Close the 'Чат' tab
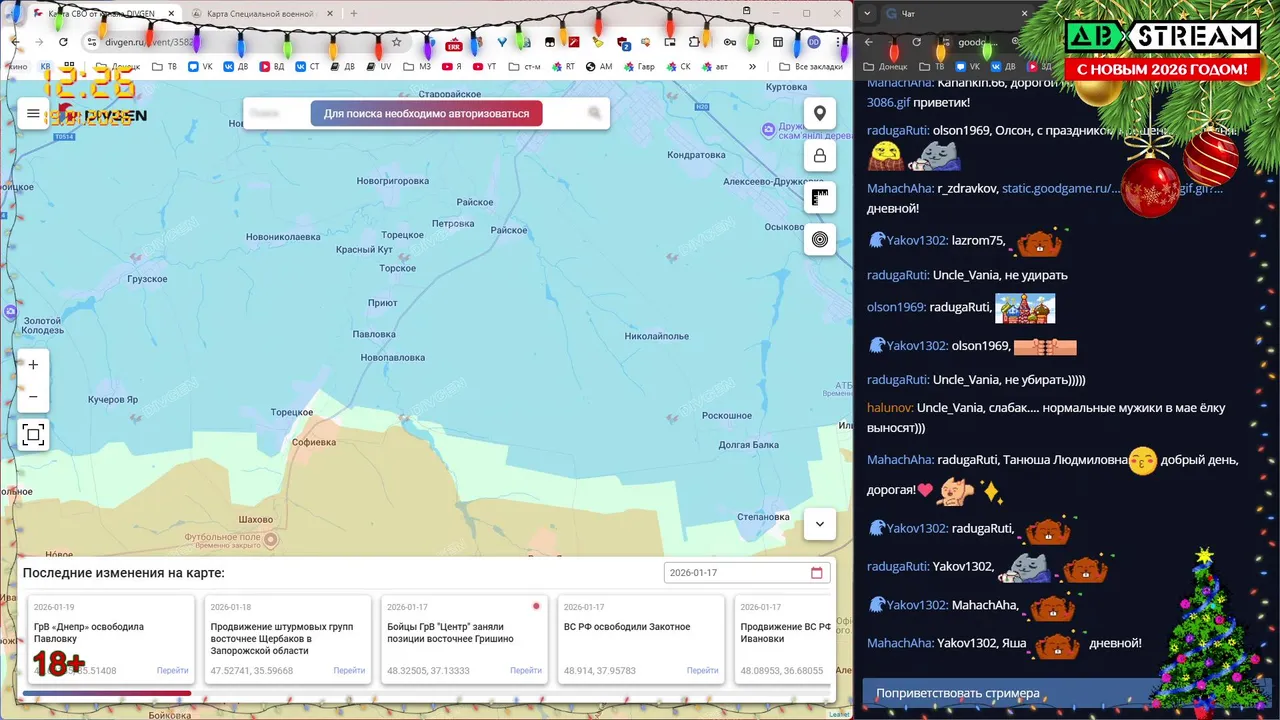 tap(1025, 13)
